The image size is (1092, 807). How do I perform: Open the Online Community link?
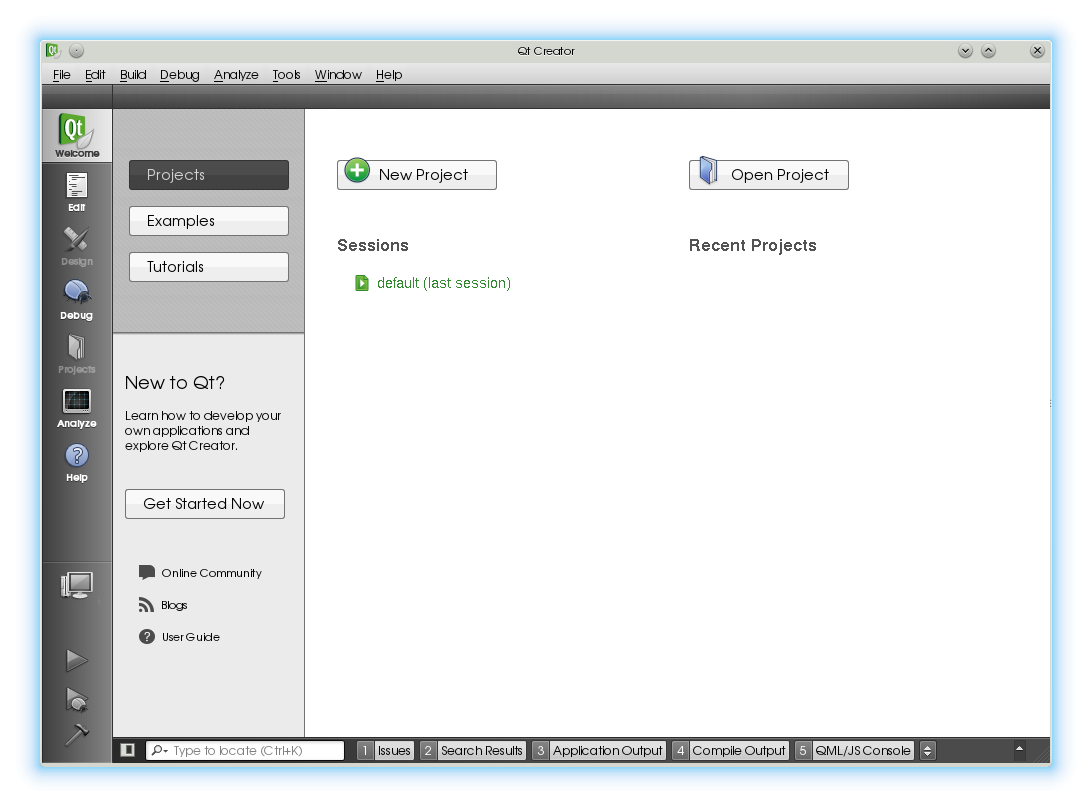pos(212,573)
